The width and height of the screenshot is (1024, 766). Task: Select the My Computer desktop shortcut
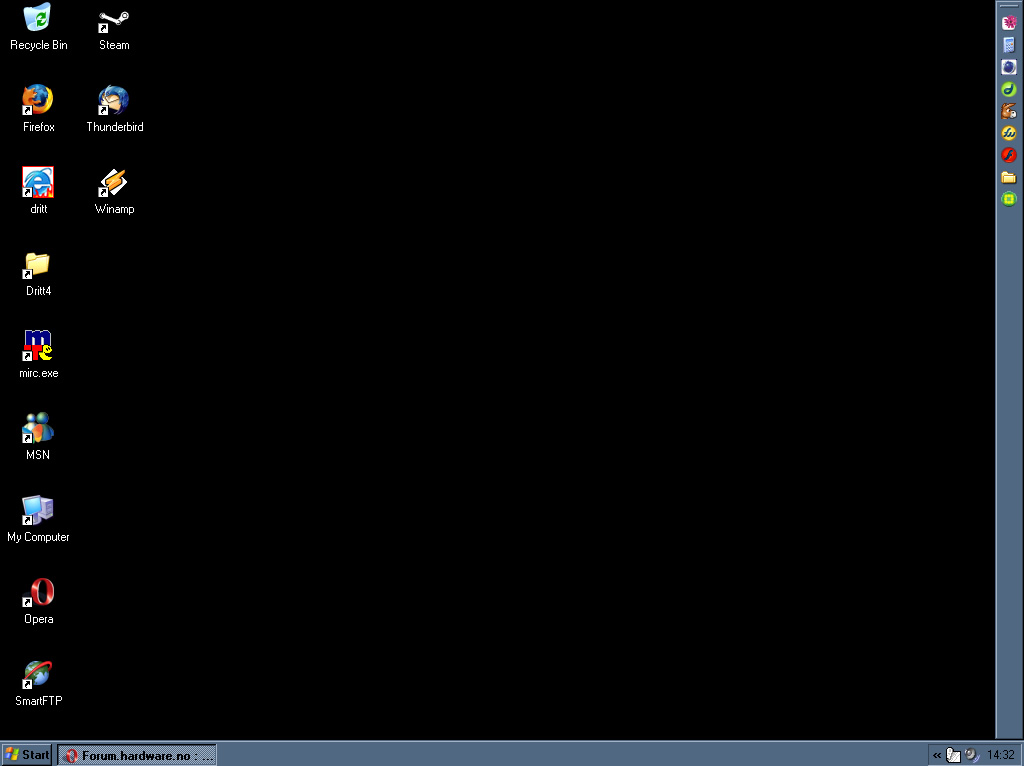[x=38, y=519]
